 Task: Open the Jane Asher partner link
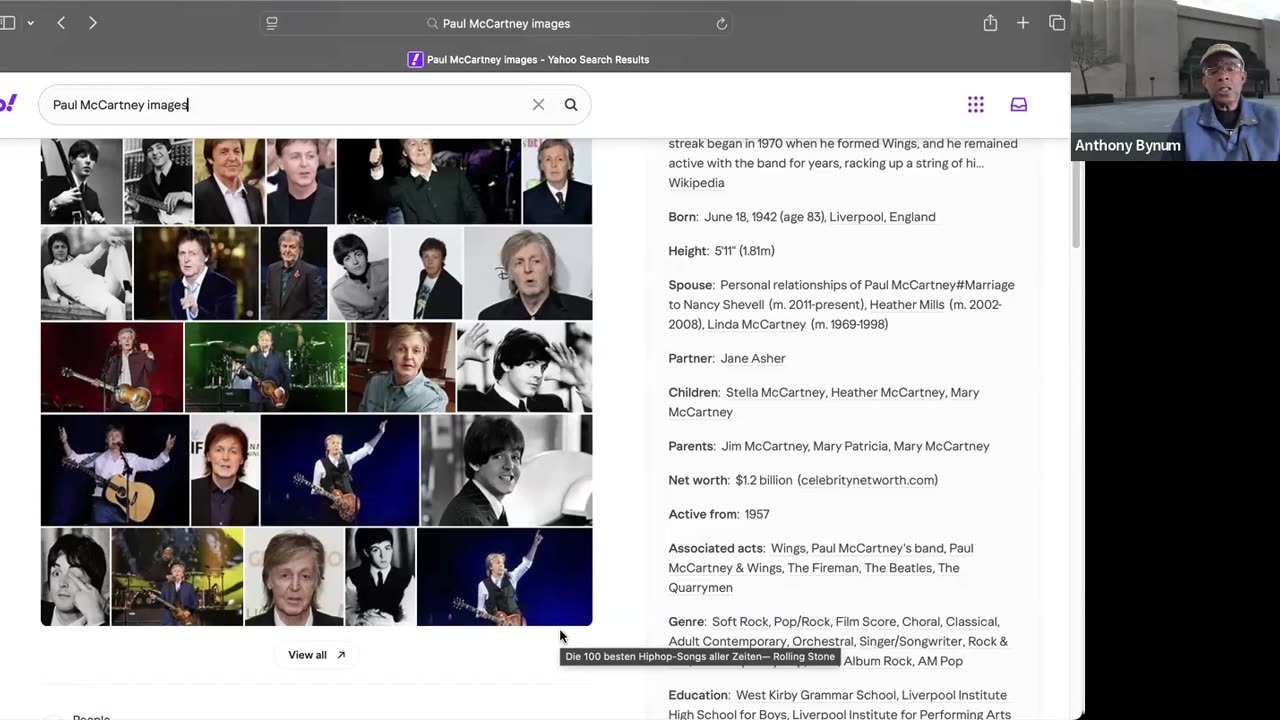753,359
